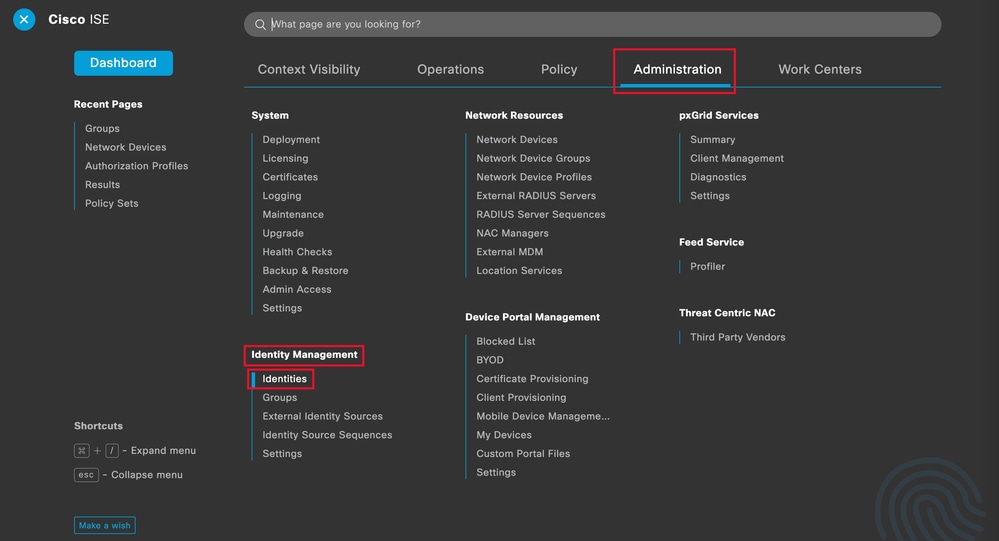Viewport: 999px width, 541px height.
Task: Open Custom Portal Files
Action: [523, 454]
